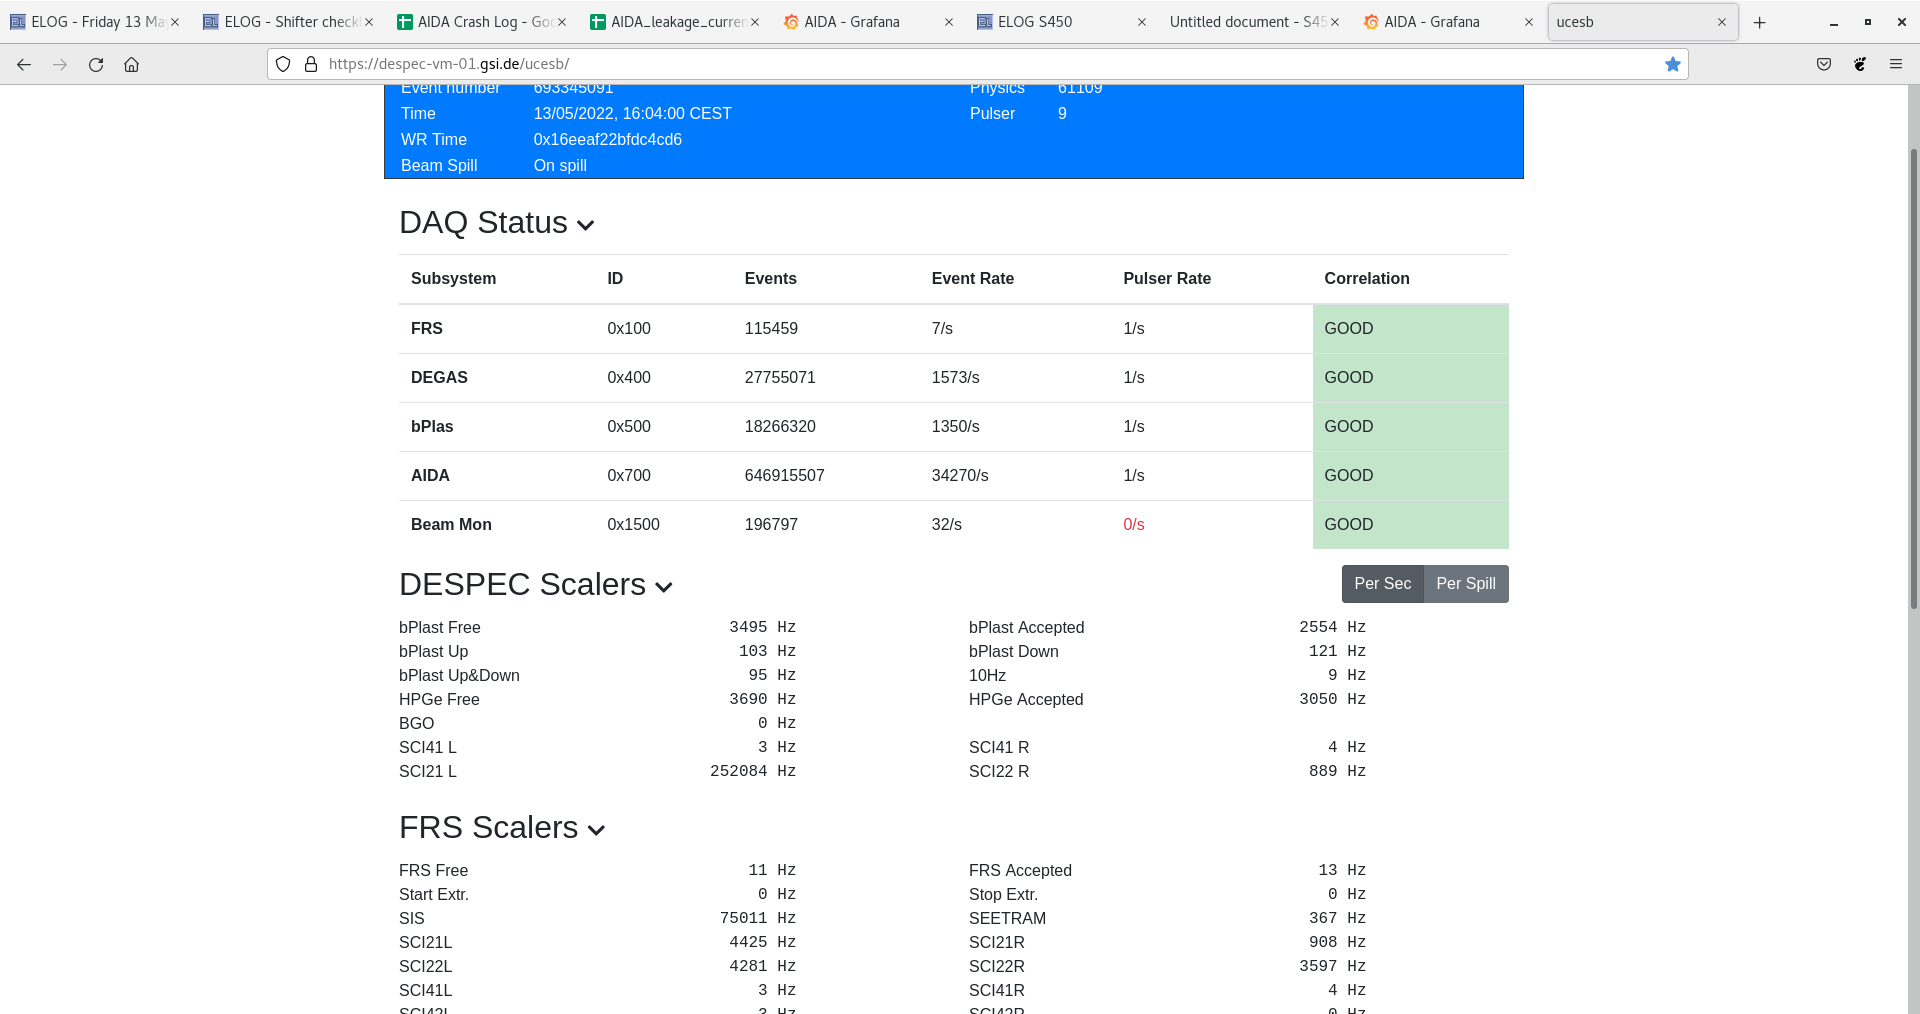Viewport: 1920px width, 1014px height.
Task: Toggle the bookmark star for this page
Action: [1672, 64]
